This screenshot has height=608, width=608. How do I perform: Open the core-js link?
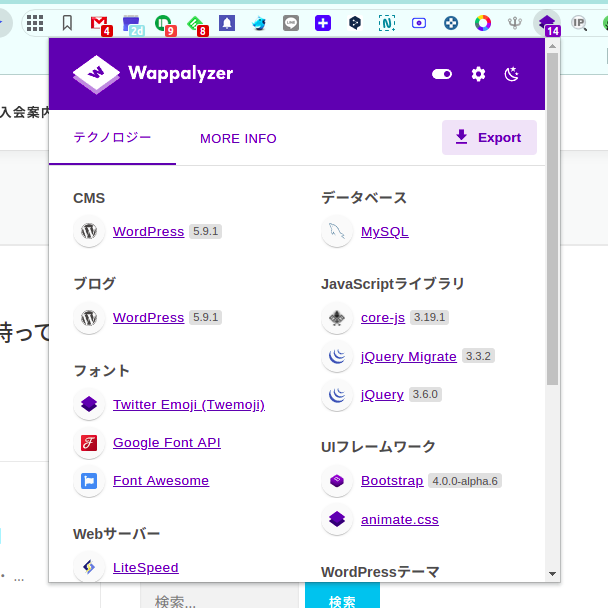[x=383, y=318]
